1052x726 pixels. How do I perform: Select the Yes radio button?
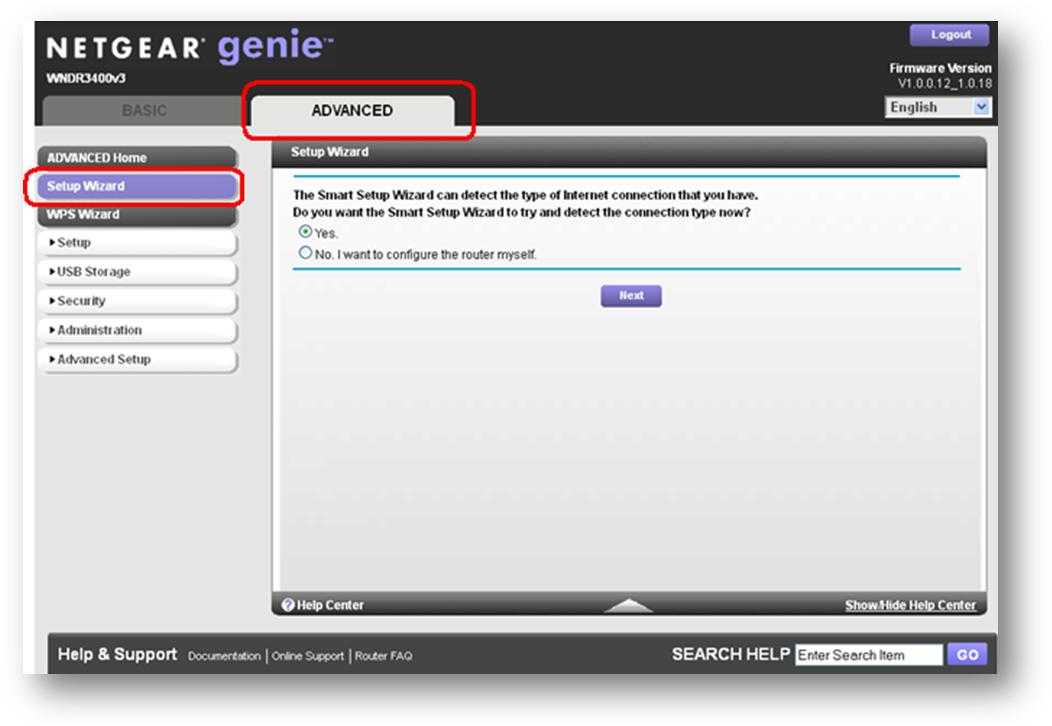[306, 232]
